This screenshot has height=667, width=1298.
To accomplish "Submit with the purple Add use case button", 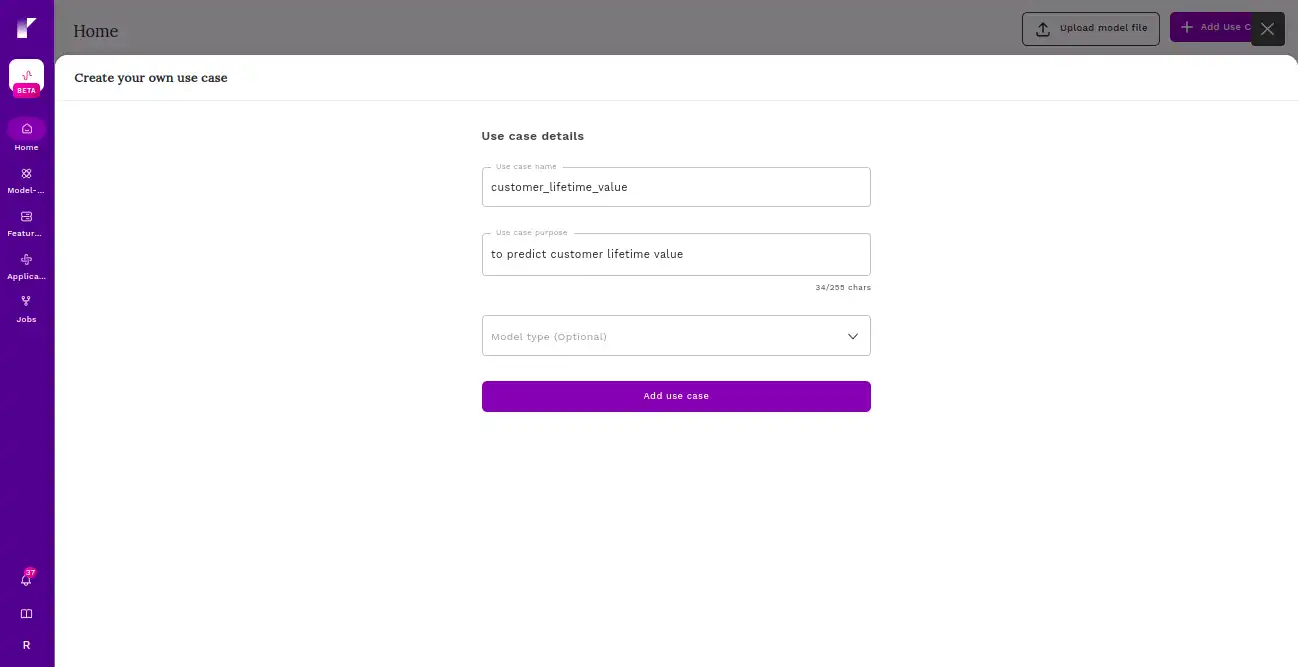I will pos(676,396).
